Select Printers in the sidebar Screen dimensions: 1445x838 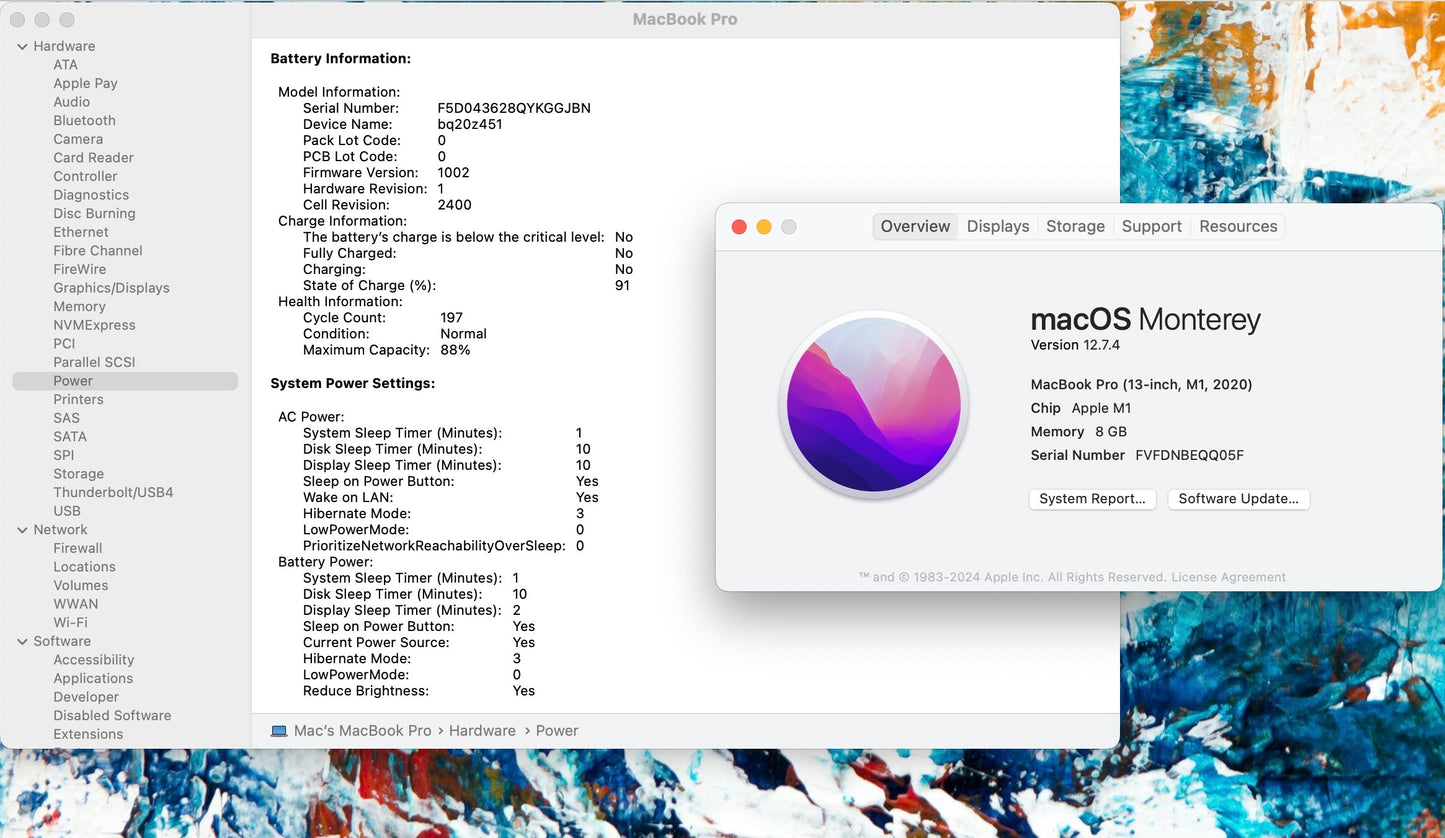(78, 400)
